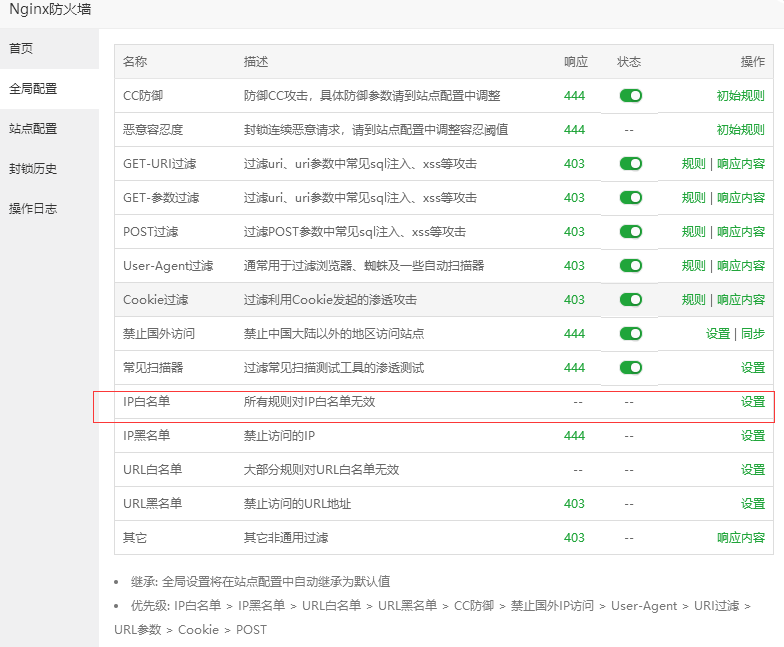The image size is (784, 647).
Task: Toggle the CC防御 switch
Action: coord(630,96)
